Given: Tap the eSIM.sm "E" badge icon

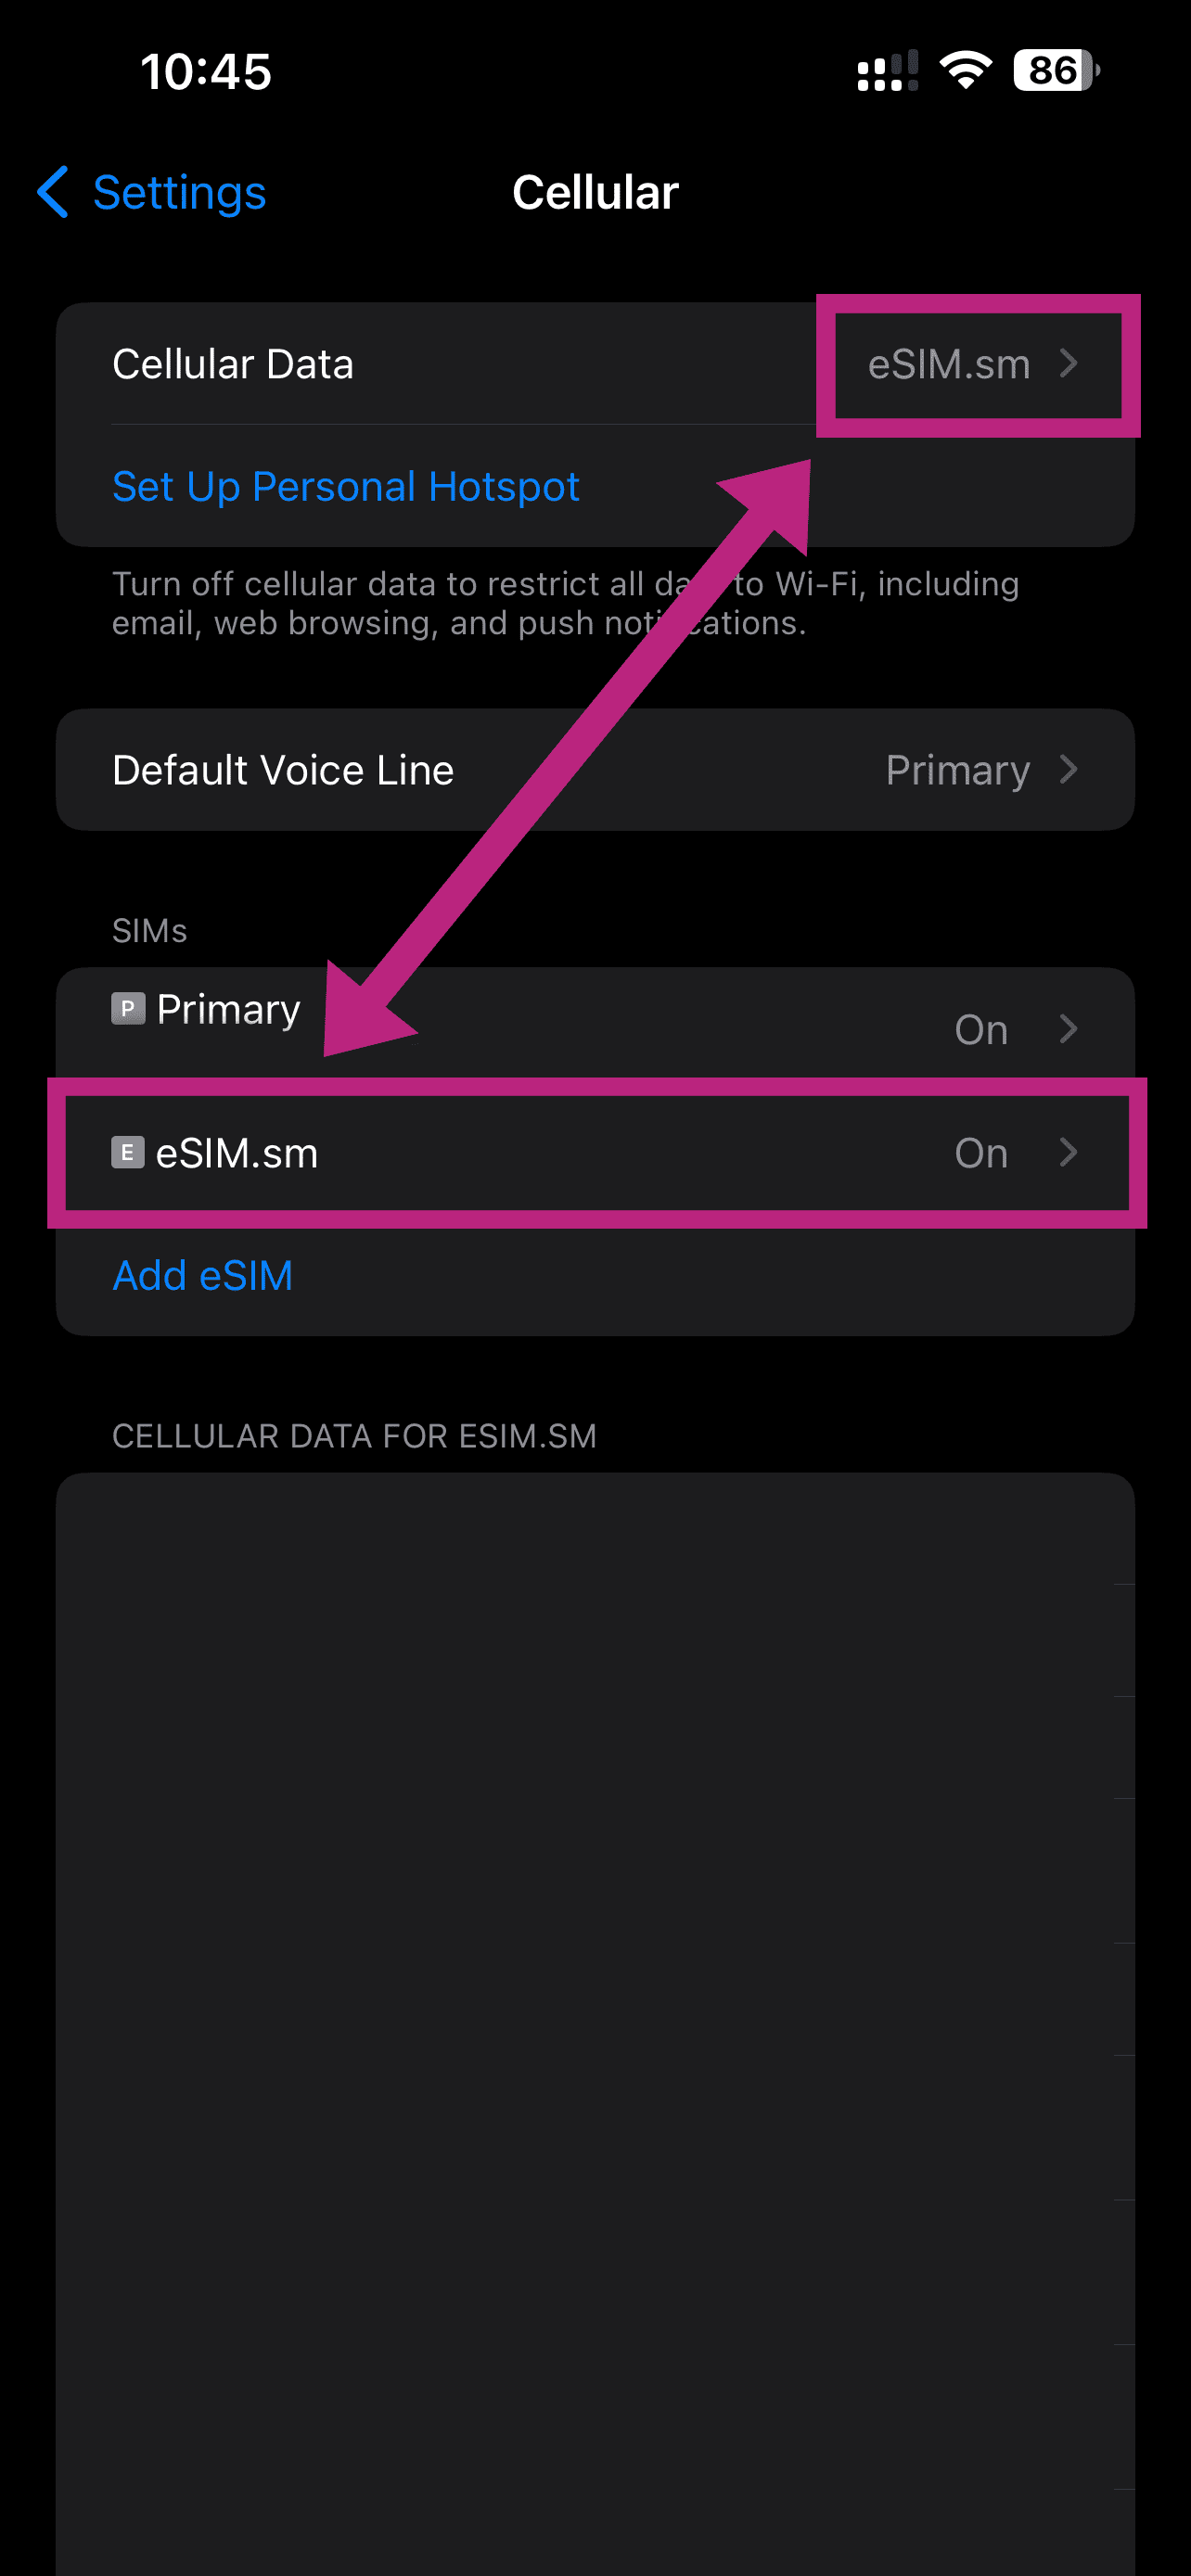Looking at the screenshot, I should pos(127,1152).
